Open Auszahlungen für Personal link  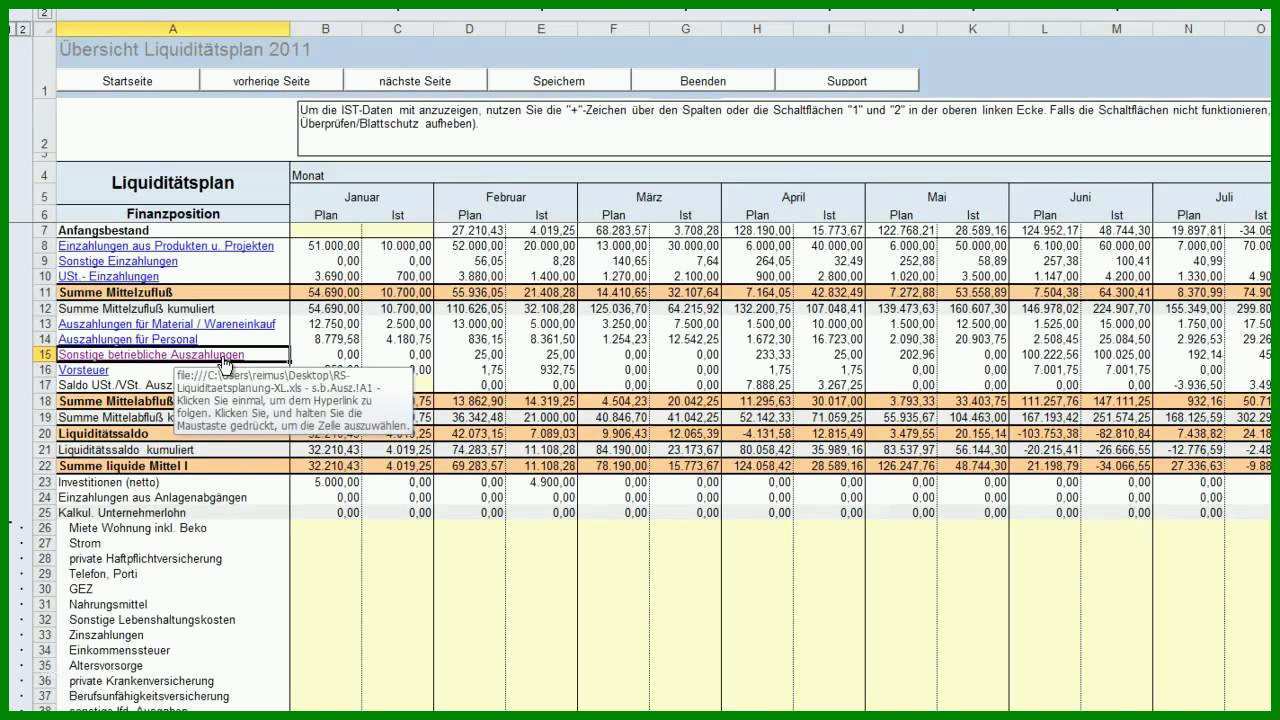tap(128, 339)
